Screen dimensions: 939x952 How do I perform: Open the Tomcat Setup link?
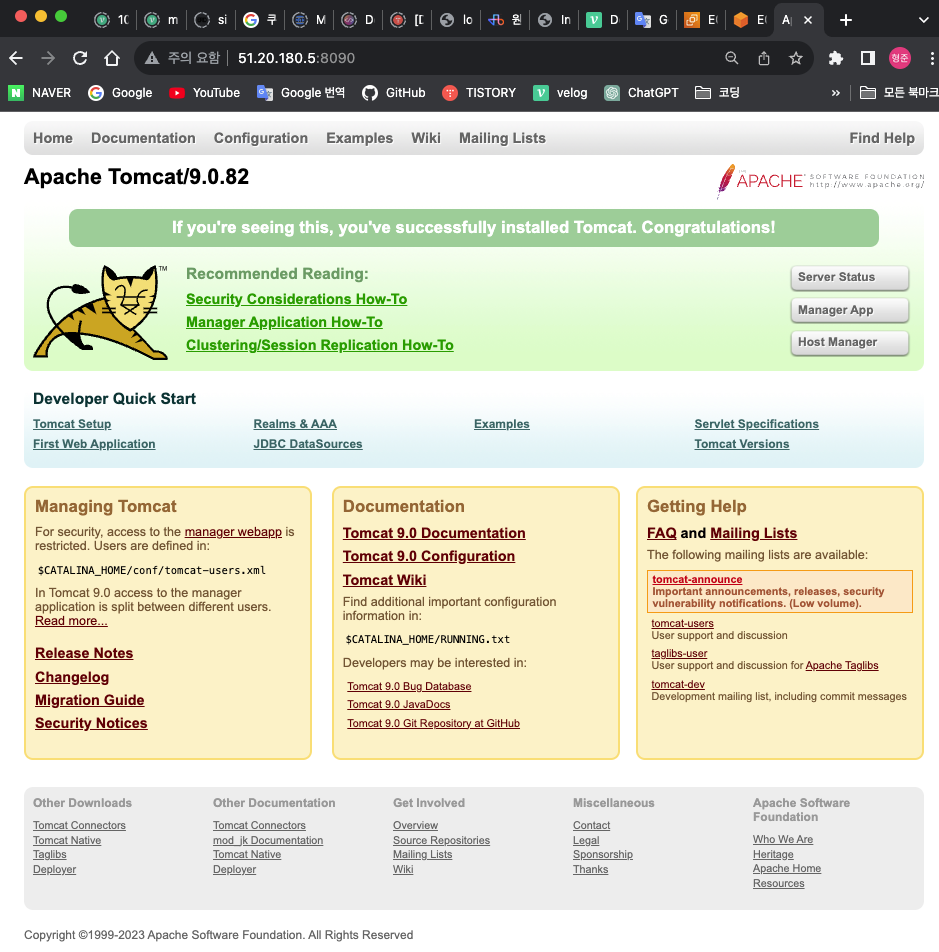(x=72, y=424)
